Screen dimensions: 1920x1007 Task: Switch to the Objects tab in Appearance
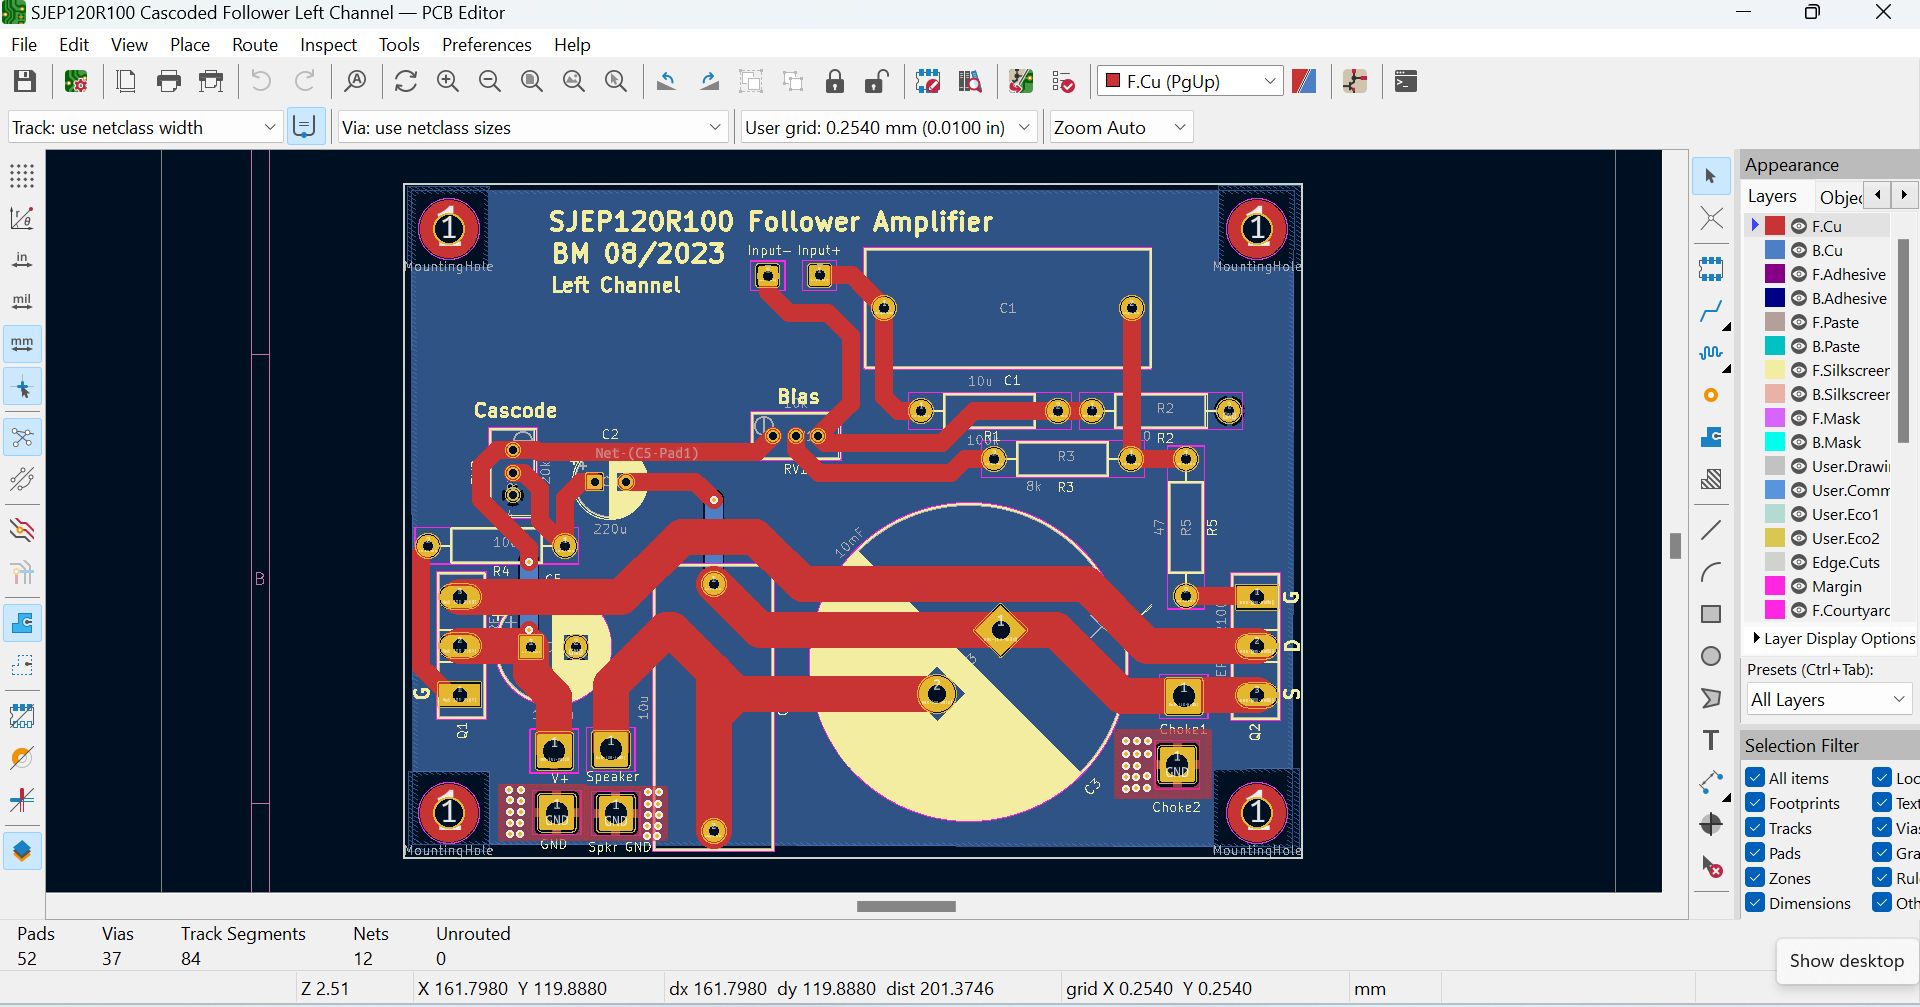tap(1840, 197)
